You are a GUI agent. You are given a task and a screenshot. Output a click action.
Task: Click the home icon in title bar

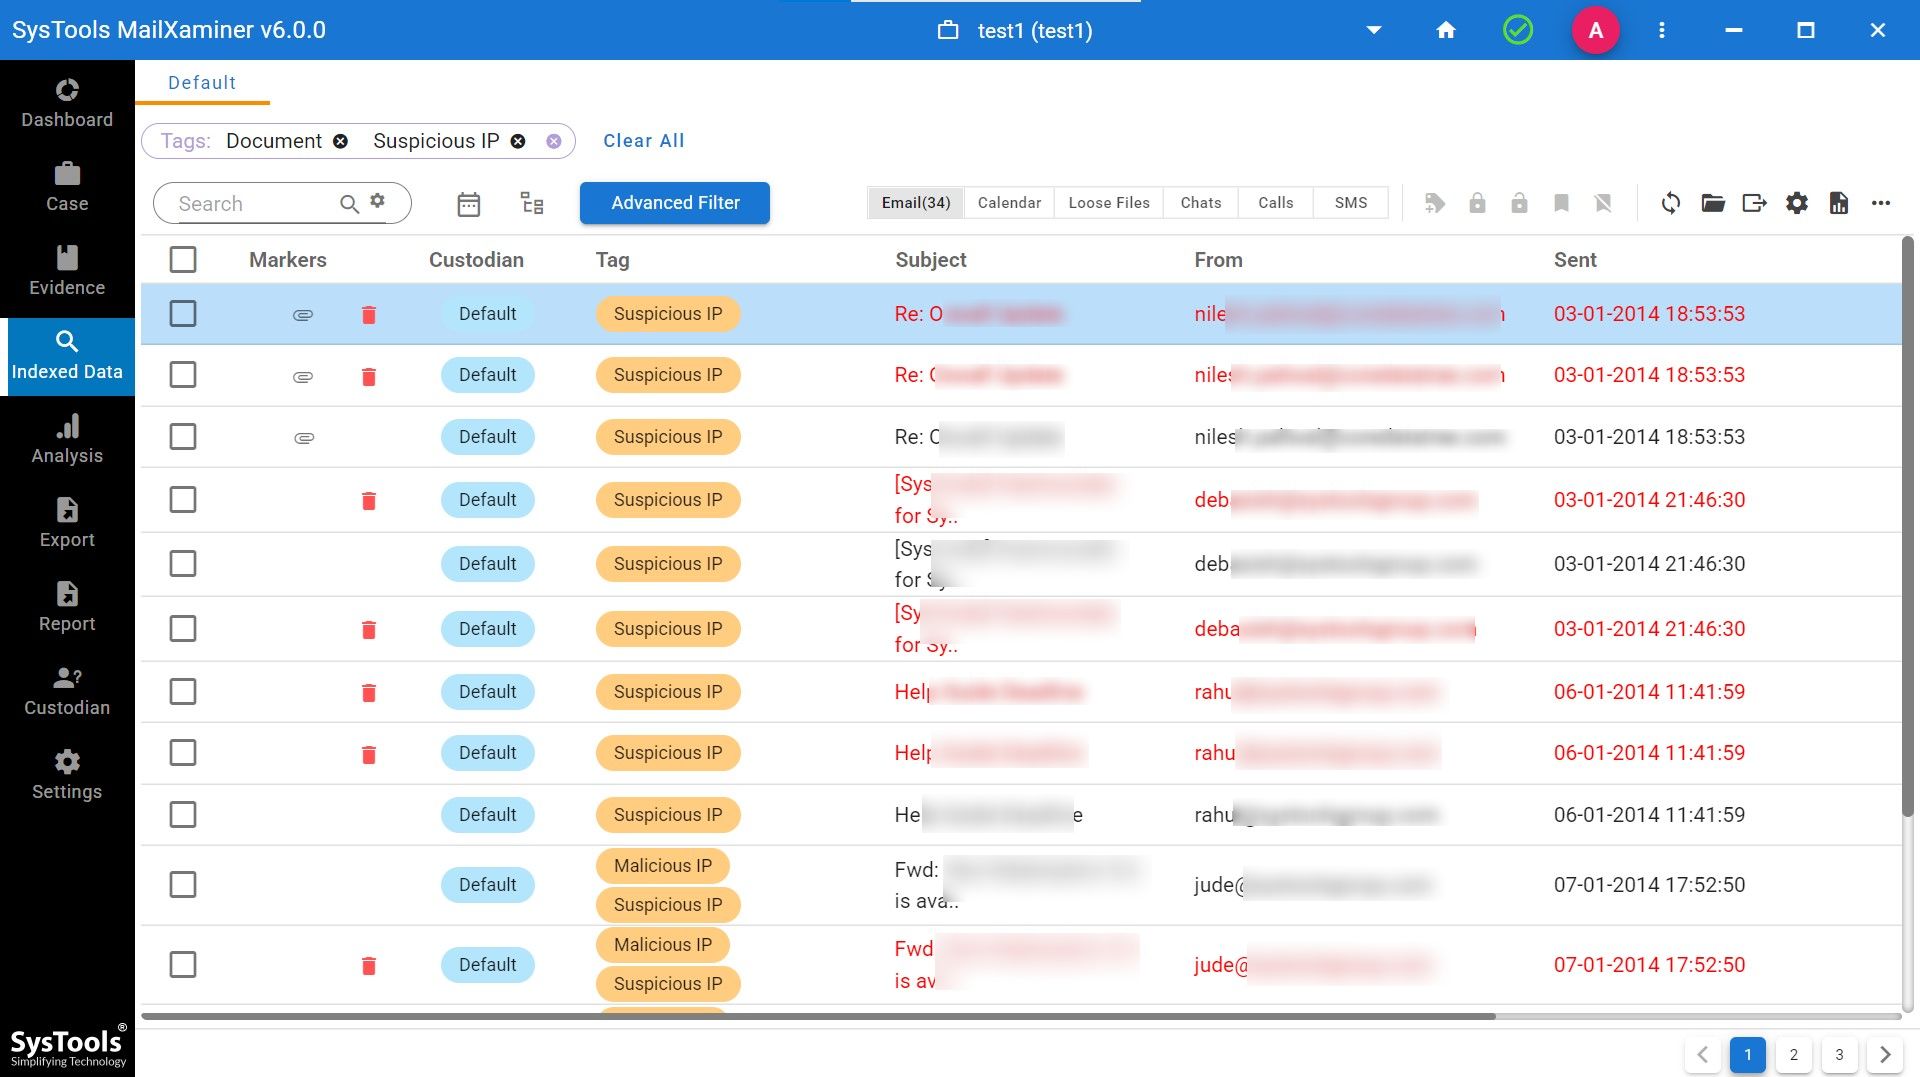[x=1446, y=30]
